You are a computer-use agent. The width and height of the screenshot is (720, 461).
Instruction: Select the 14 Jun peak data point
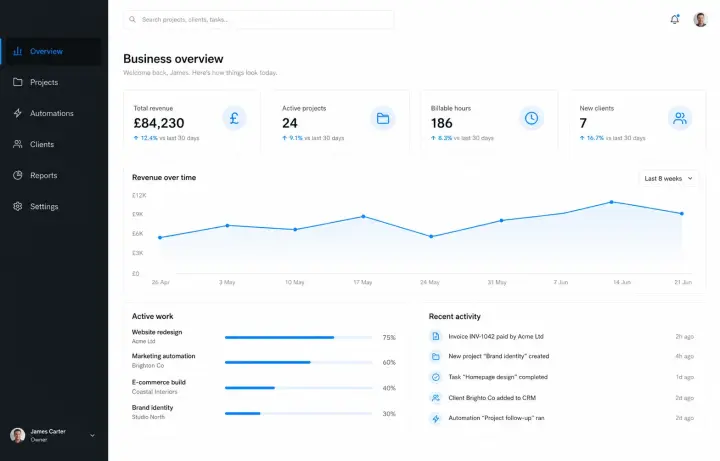point(612,202)
